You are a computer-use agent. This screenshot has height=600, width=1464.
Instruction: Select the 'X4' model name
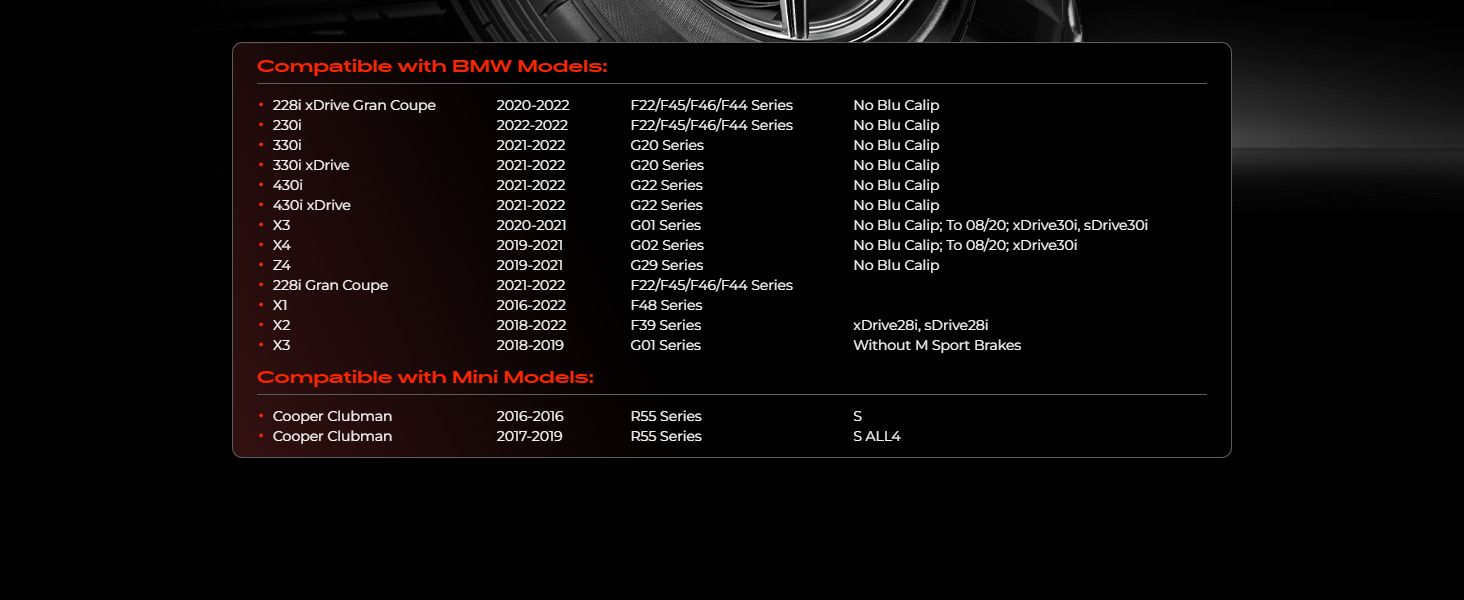[x=281, y=245]
